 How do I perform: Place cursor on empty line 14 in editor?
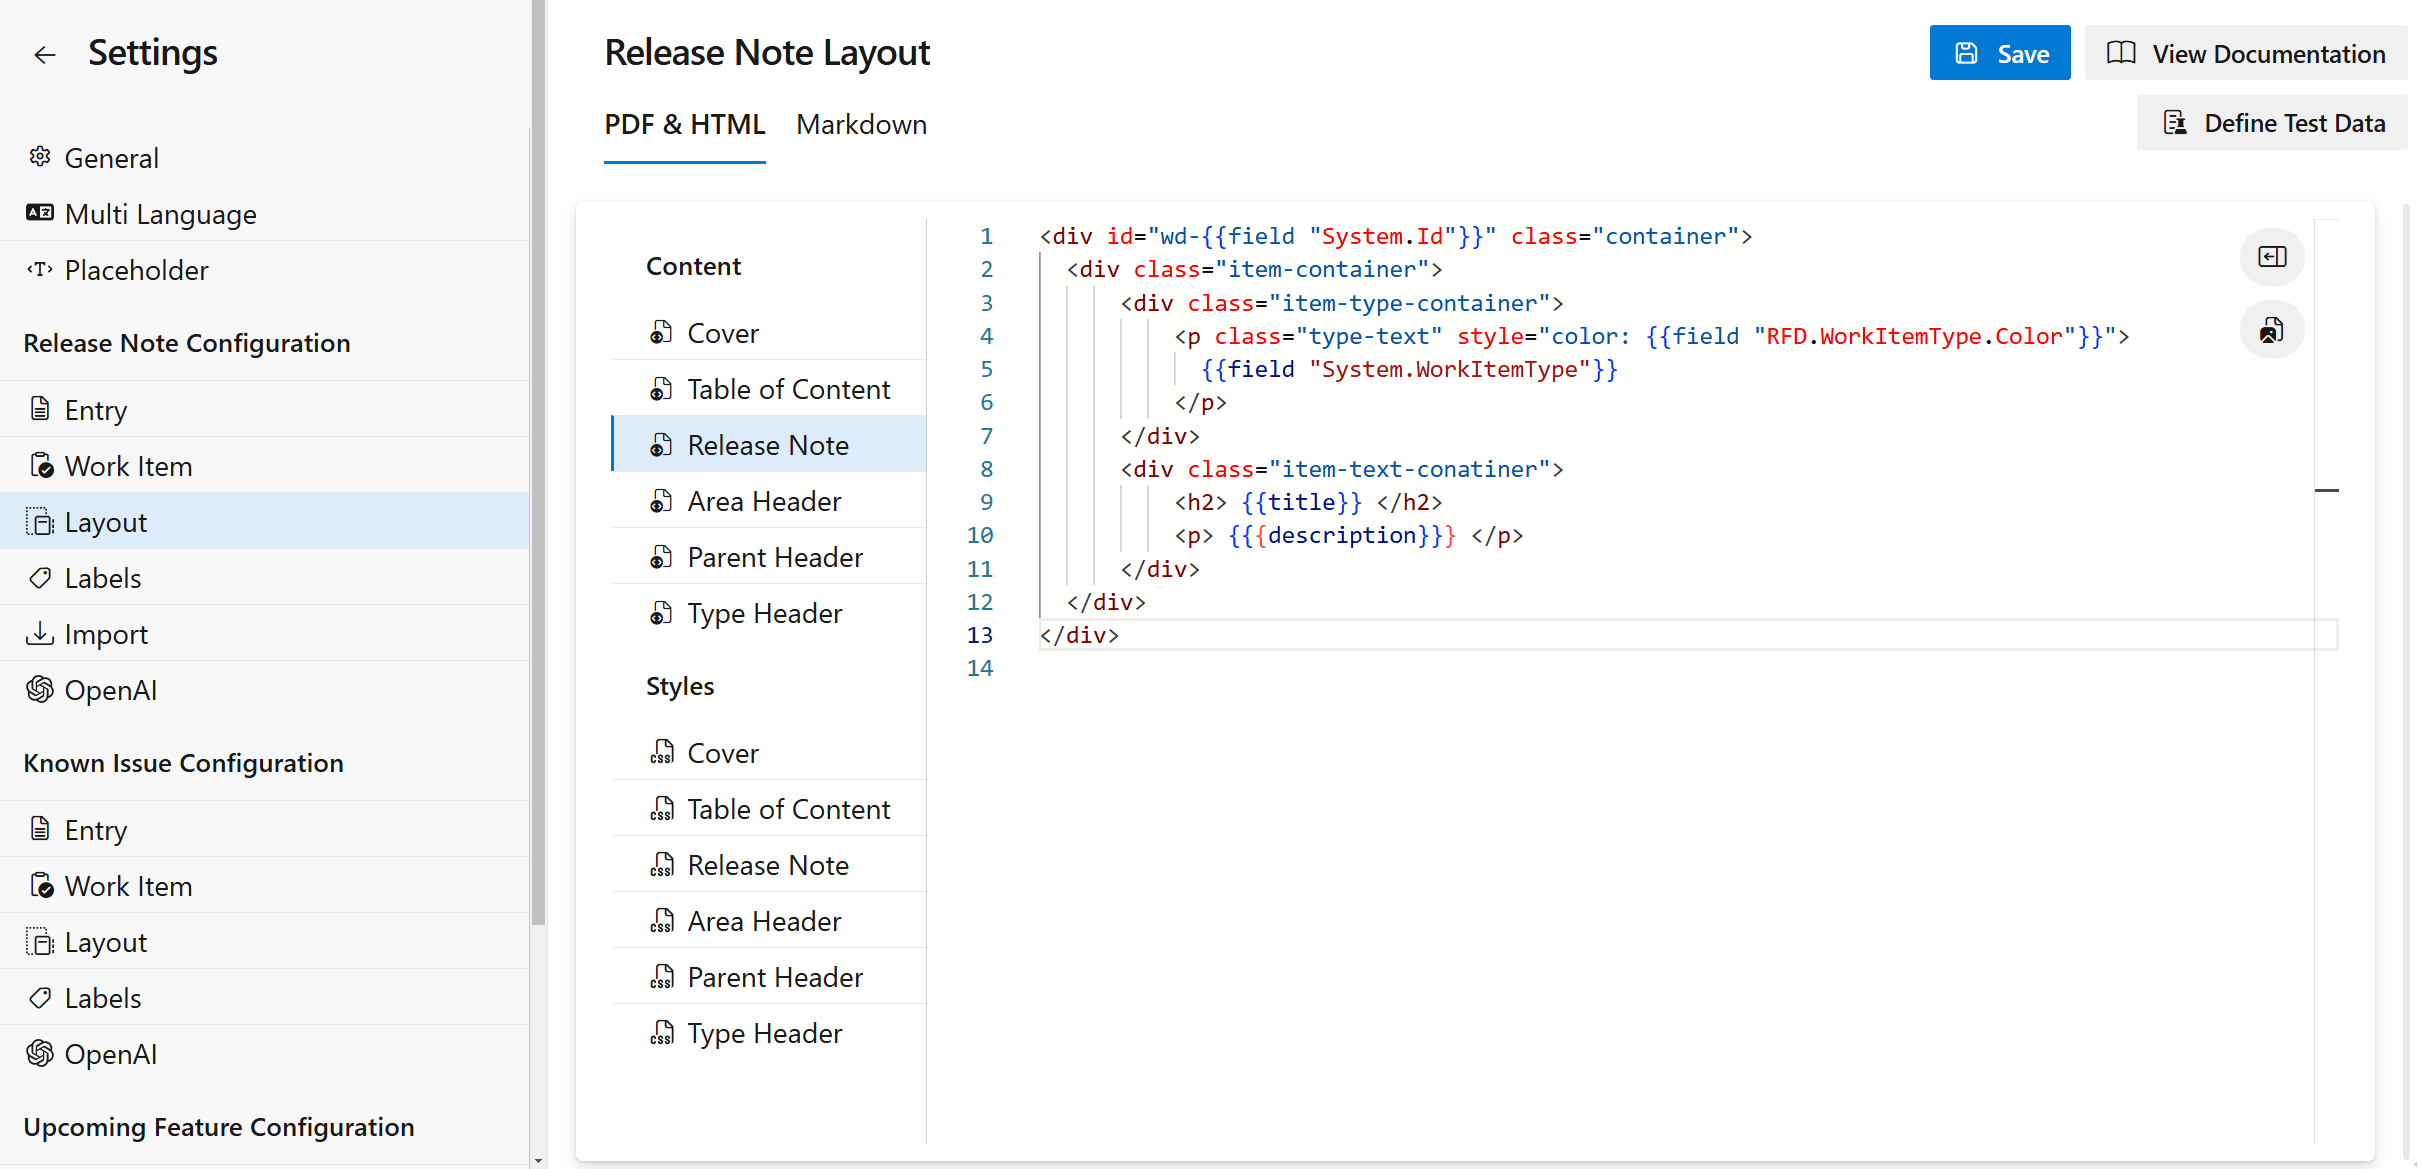pos(1200,668)
